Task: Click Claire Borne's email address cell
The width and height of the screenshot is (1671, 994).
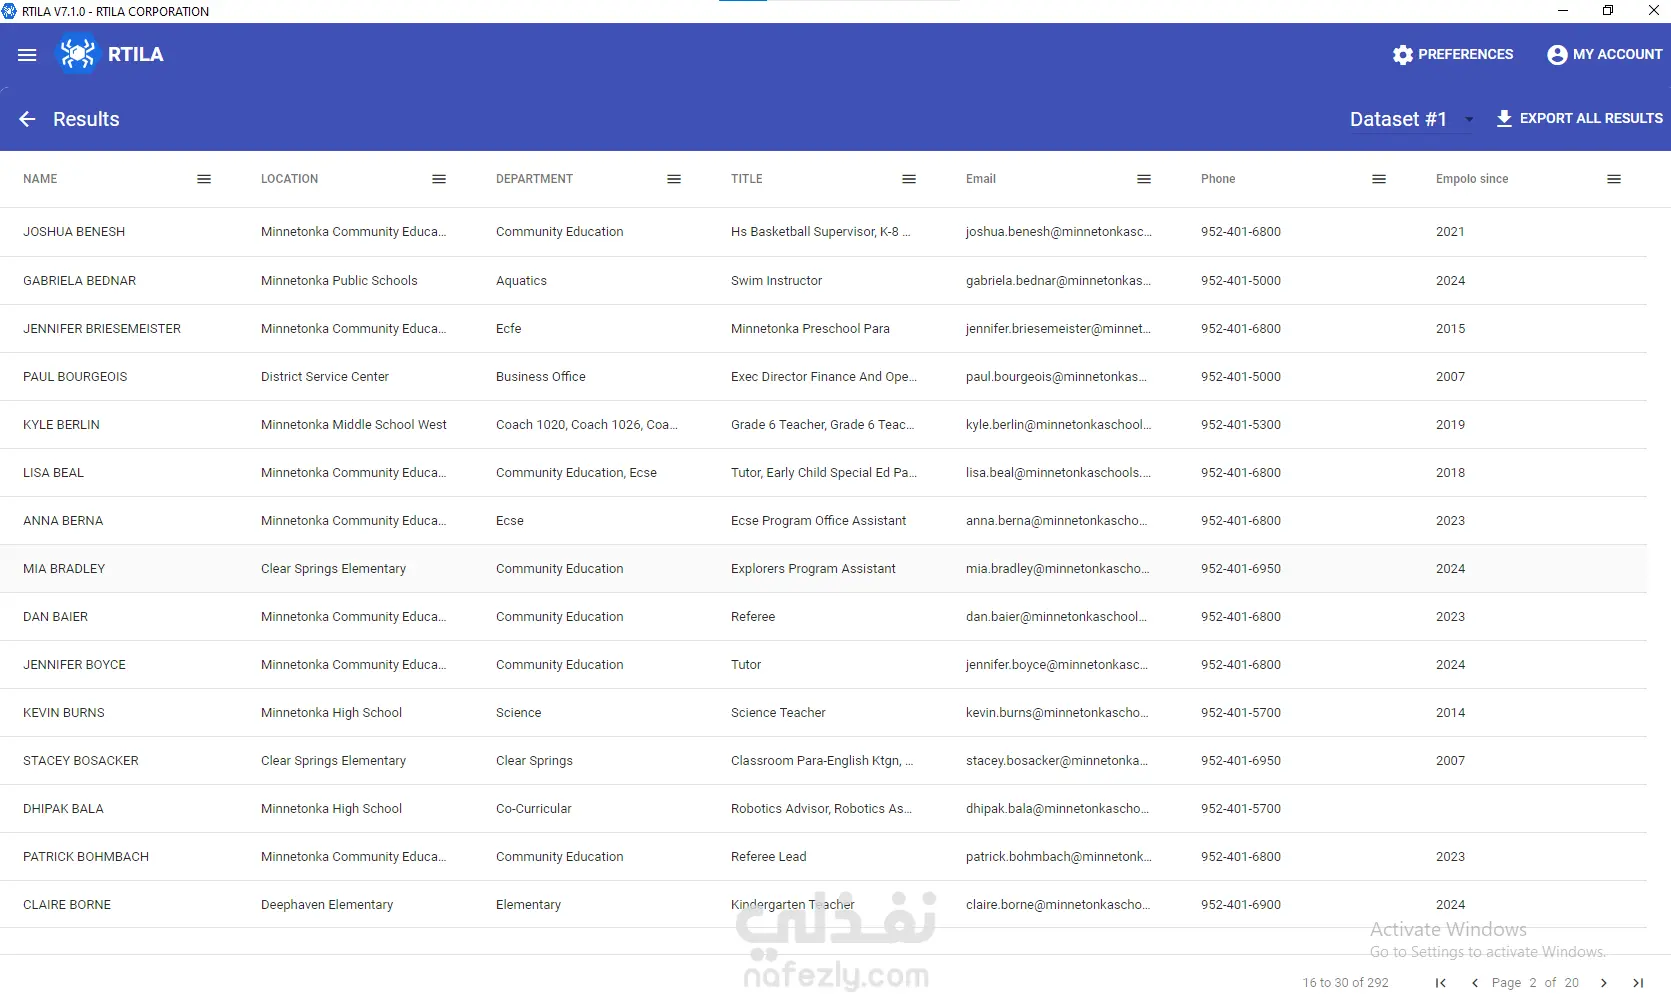Action: tap(1058, 905)
